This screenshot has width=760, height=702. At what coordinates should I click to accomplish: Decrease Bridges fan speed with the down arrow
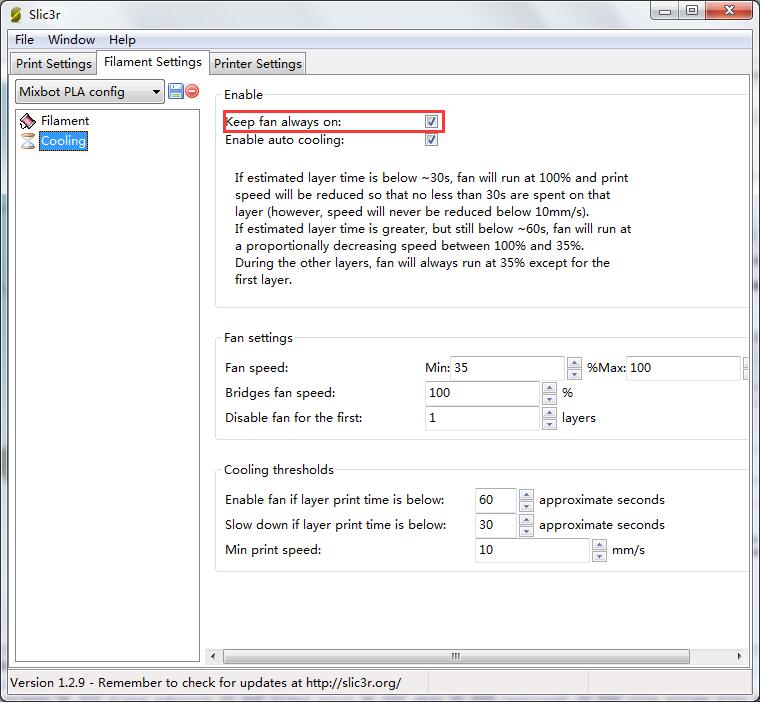click(549, 399)
